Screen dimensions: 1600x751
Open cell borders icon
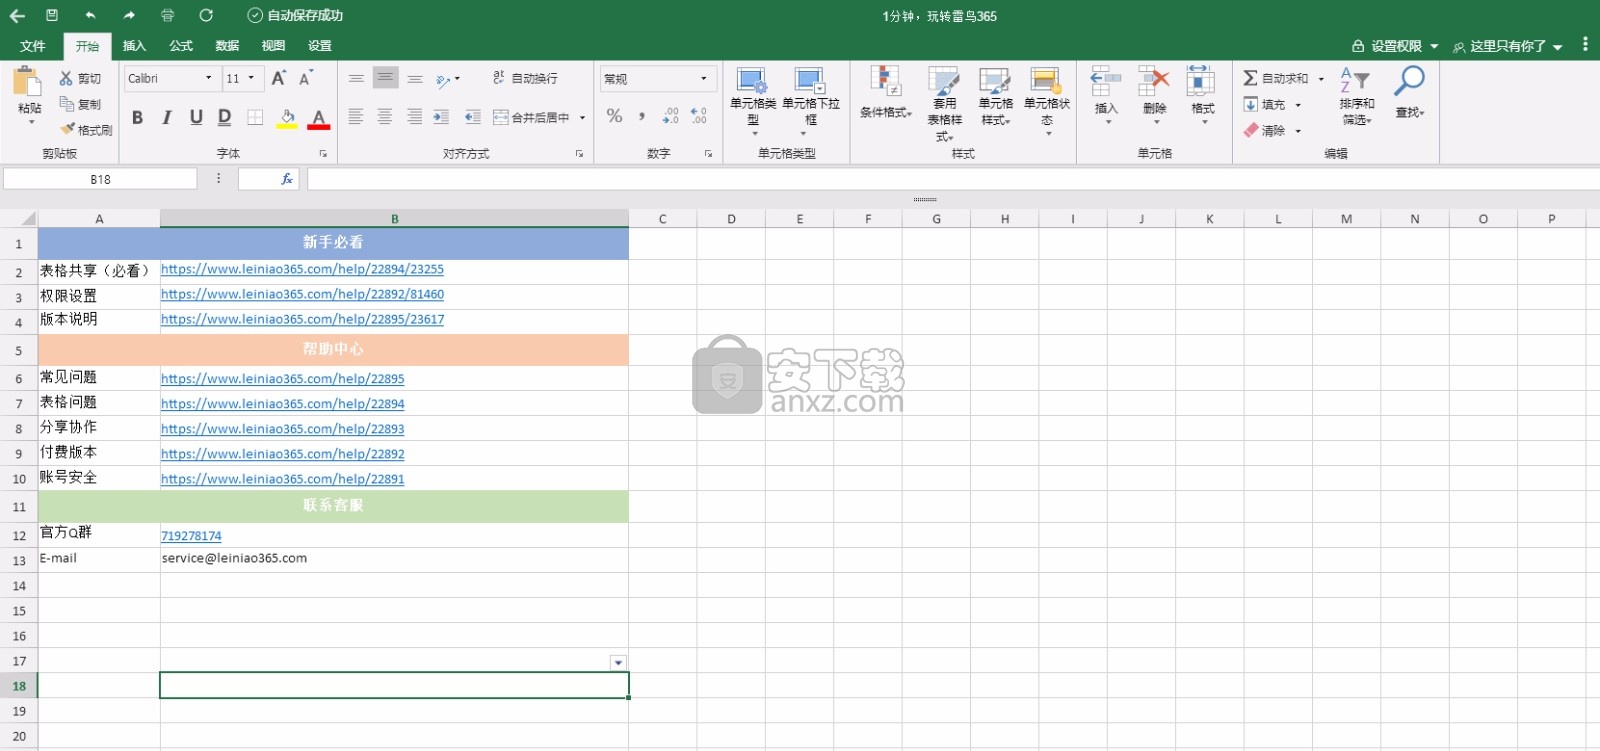[255, 118]
